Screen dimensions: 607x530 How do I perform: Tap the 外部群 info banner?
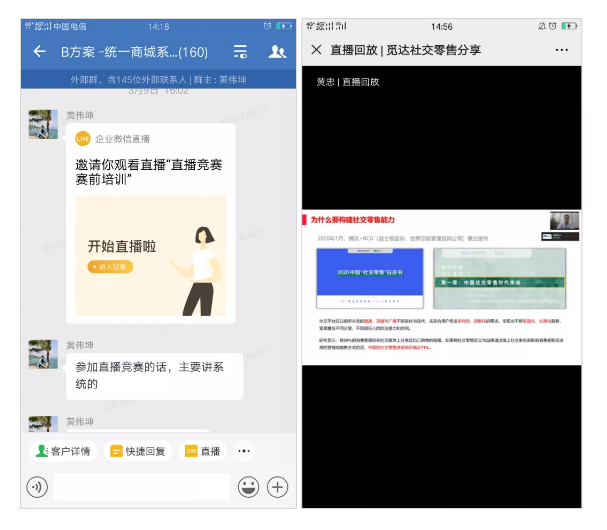158,80
